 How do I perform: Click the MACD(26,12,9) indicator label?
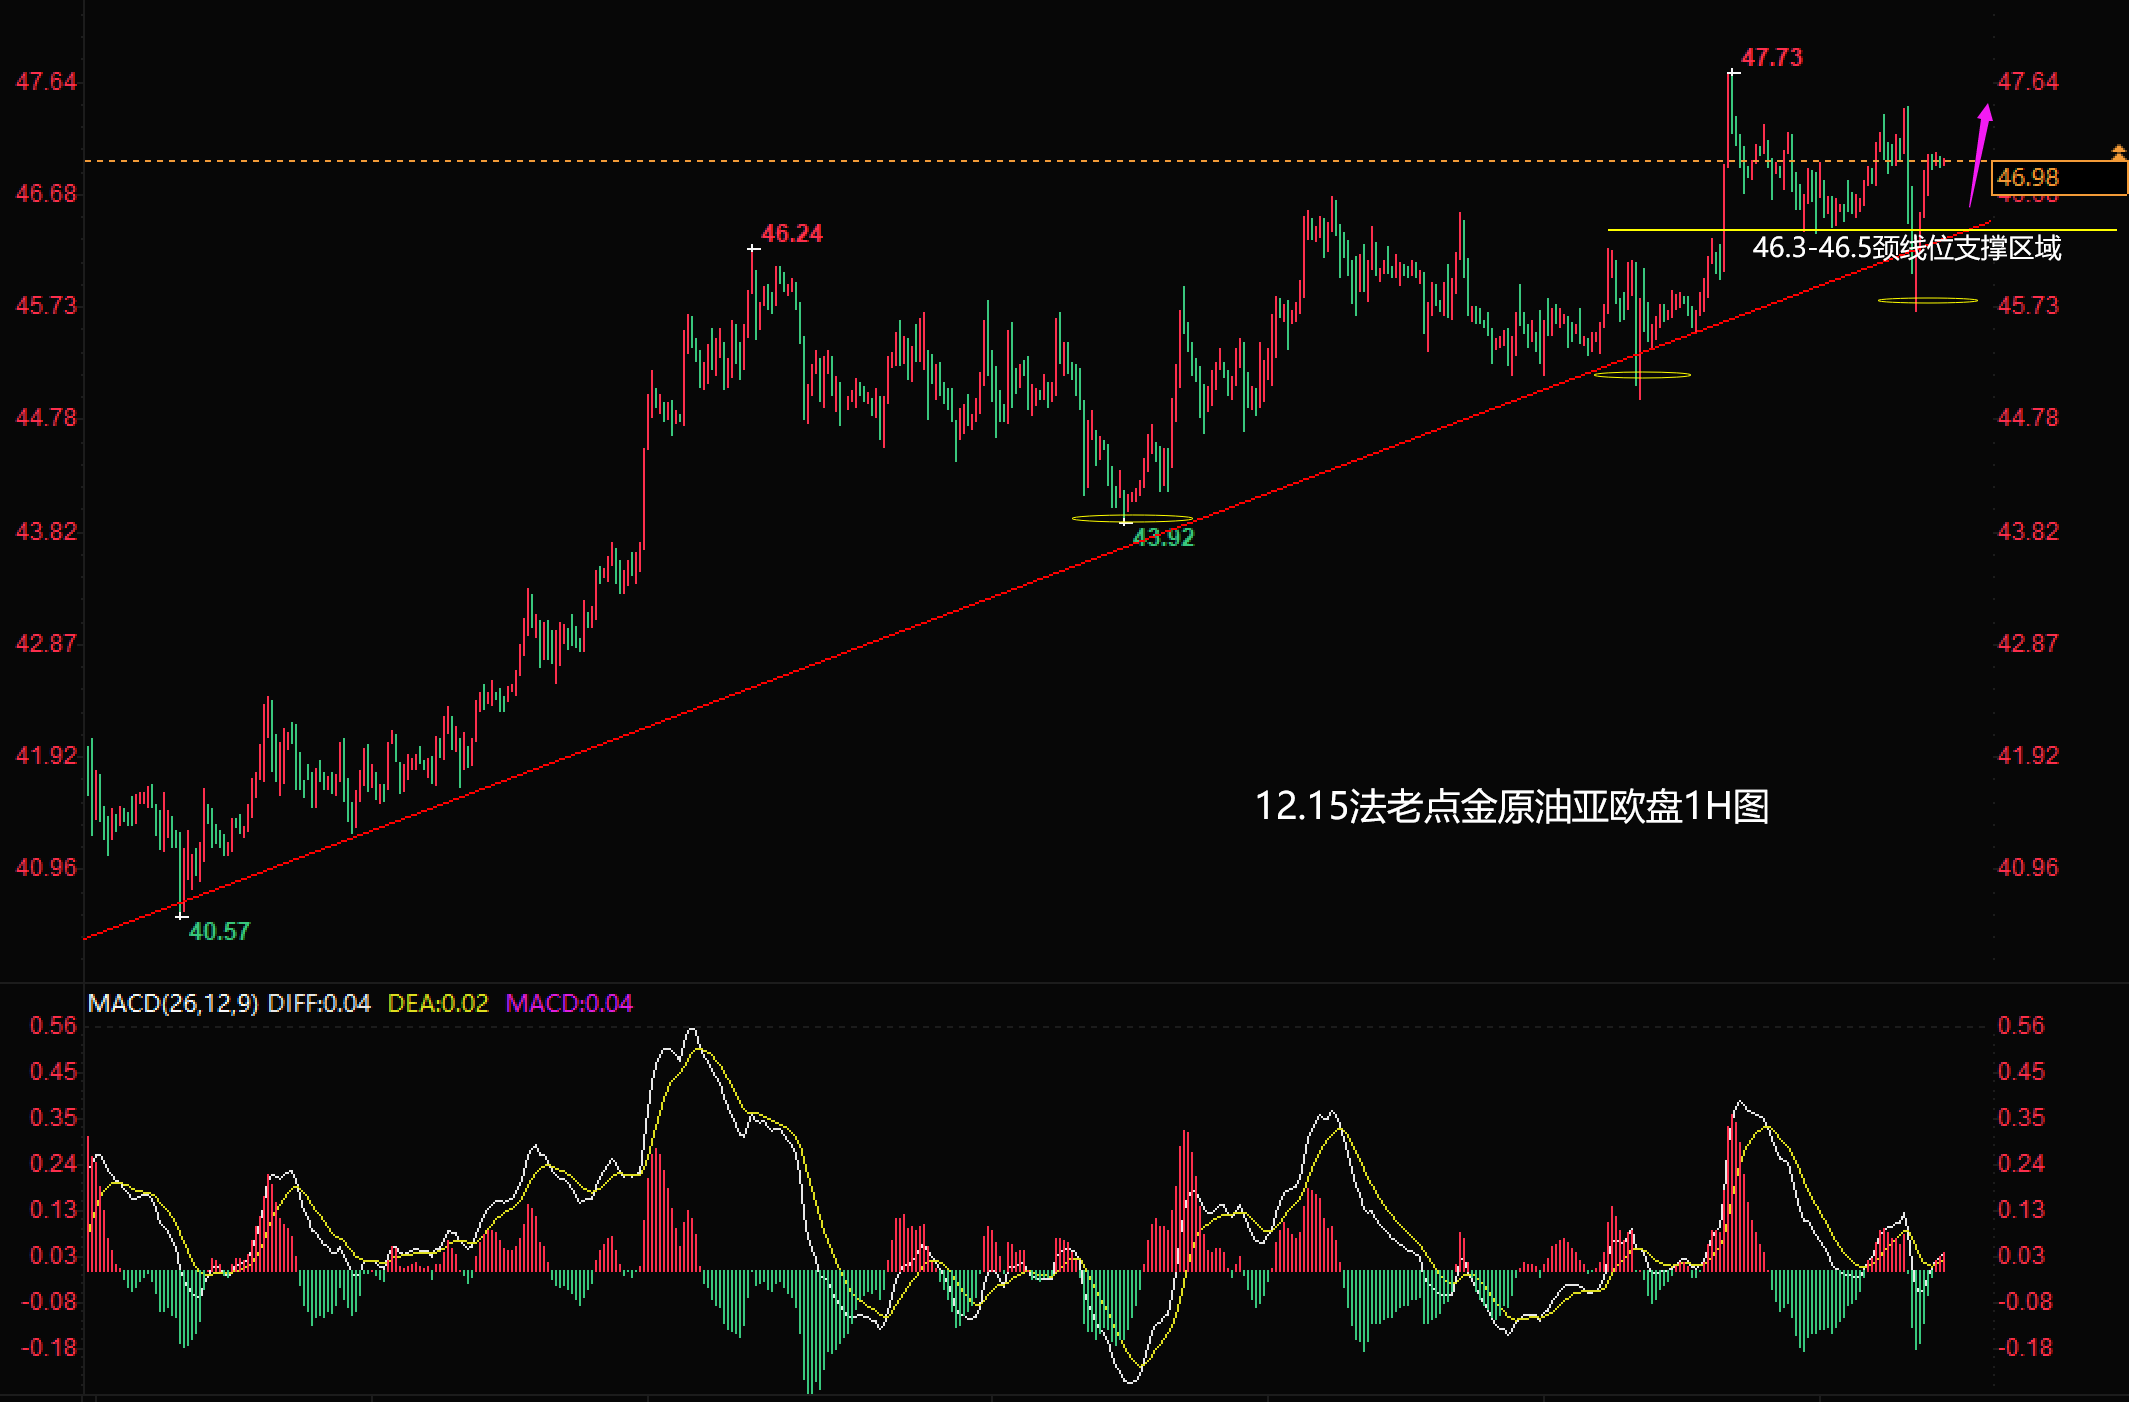coord(172,1003)
